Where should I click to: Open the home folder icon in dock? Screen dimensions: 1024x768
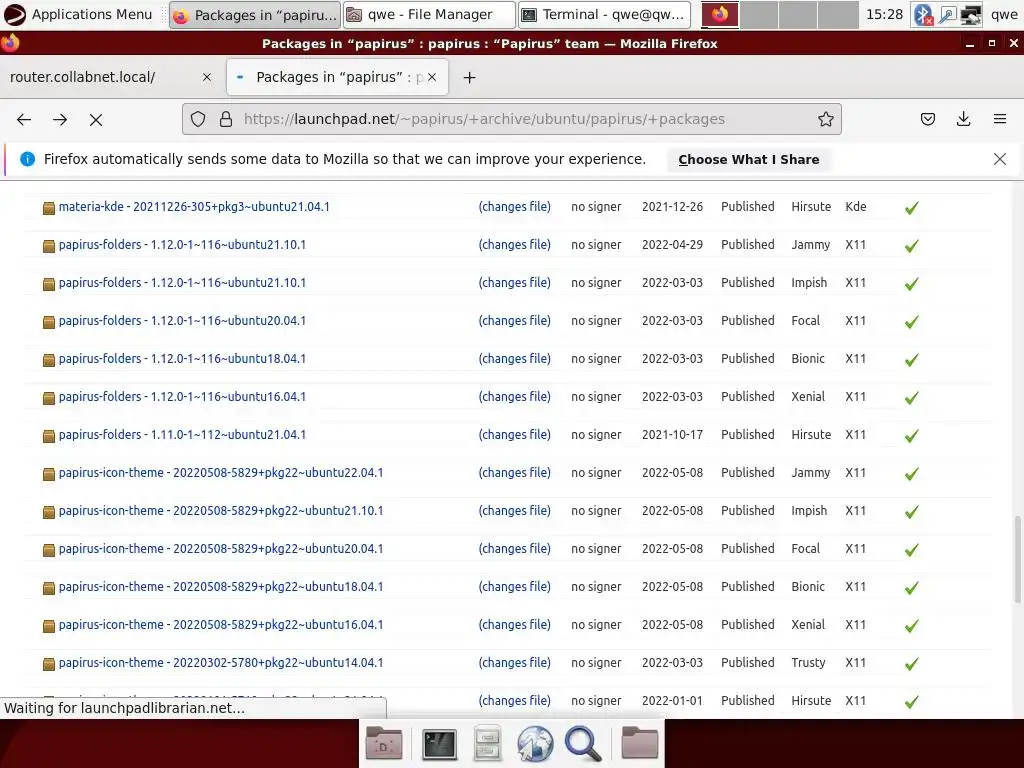(639, 743)
